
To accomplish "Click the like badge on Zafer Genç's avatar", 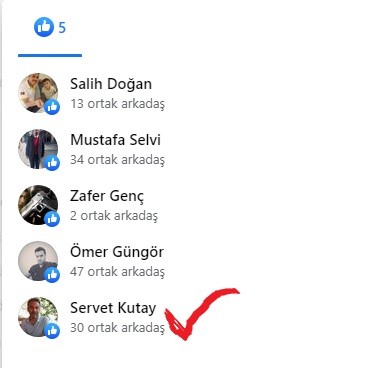I will click(52, 219).
